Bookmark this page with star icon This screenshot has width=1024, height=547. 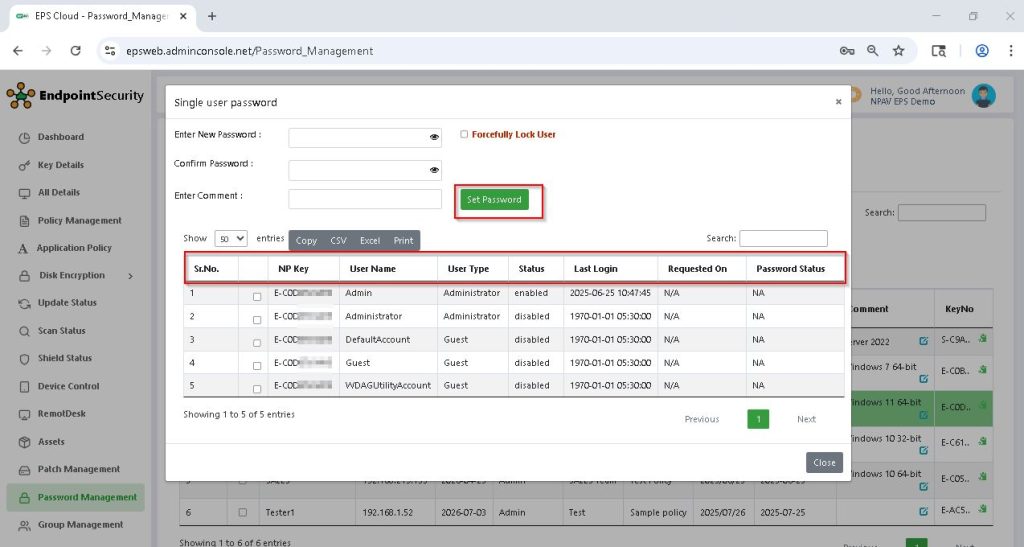[x=899, y=51]
